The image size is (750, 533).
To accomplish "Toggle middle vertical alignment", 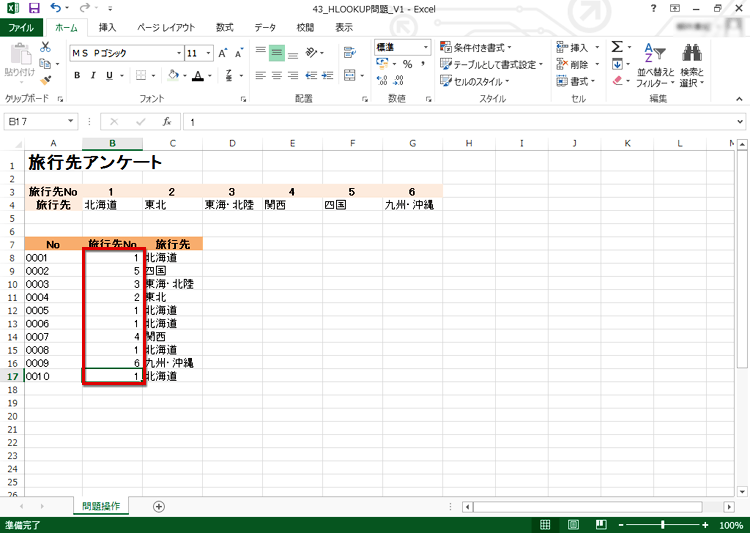I will pos(277,53).
